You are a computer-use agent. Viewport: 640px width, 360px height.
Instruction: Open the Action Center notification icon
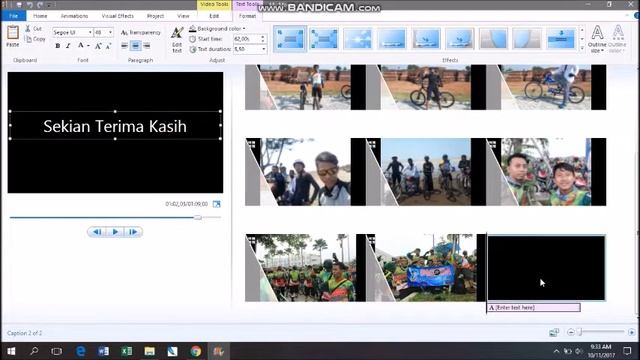click(x=627, y=351)
